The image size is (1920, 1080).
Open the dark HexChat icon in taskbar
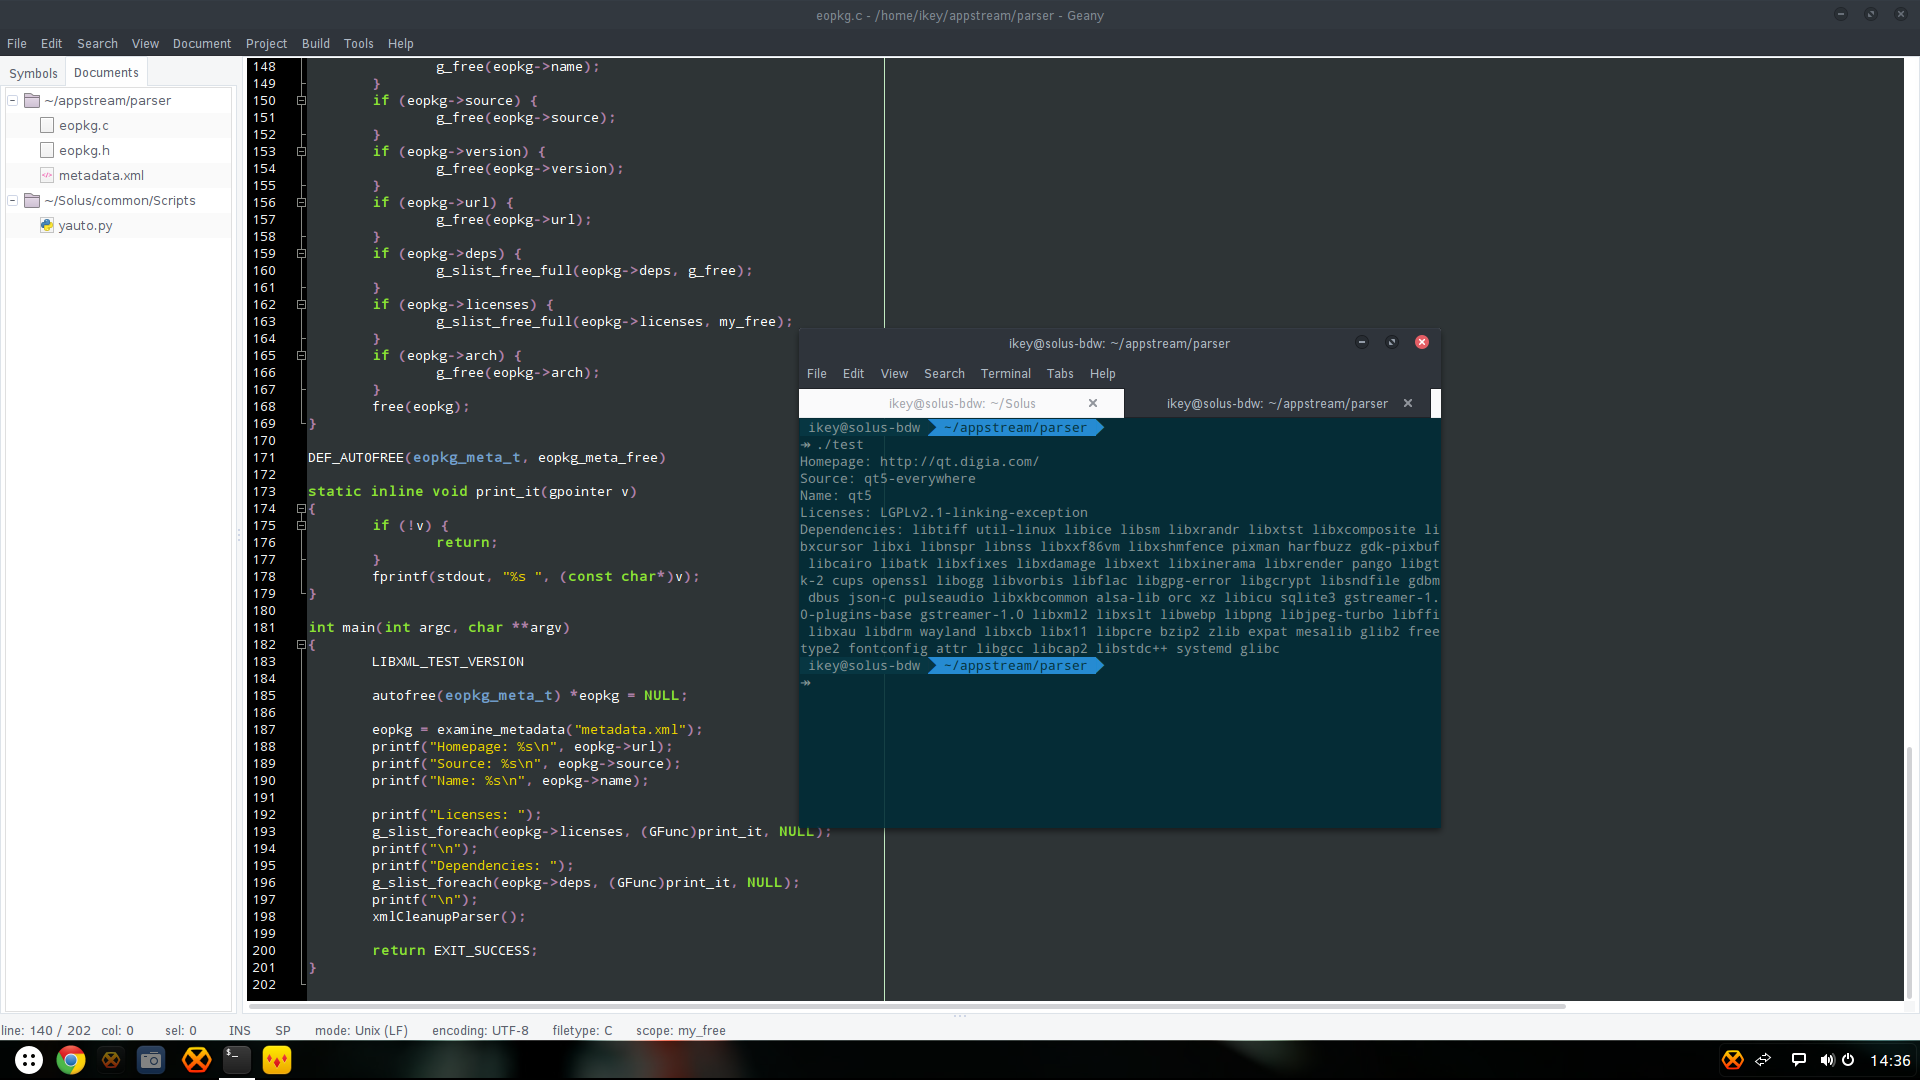(x=111, y=1060)
